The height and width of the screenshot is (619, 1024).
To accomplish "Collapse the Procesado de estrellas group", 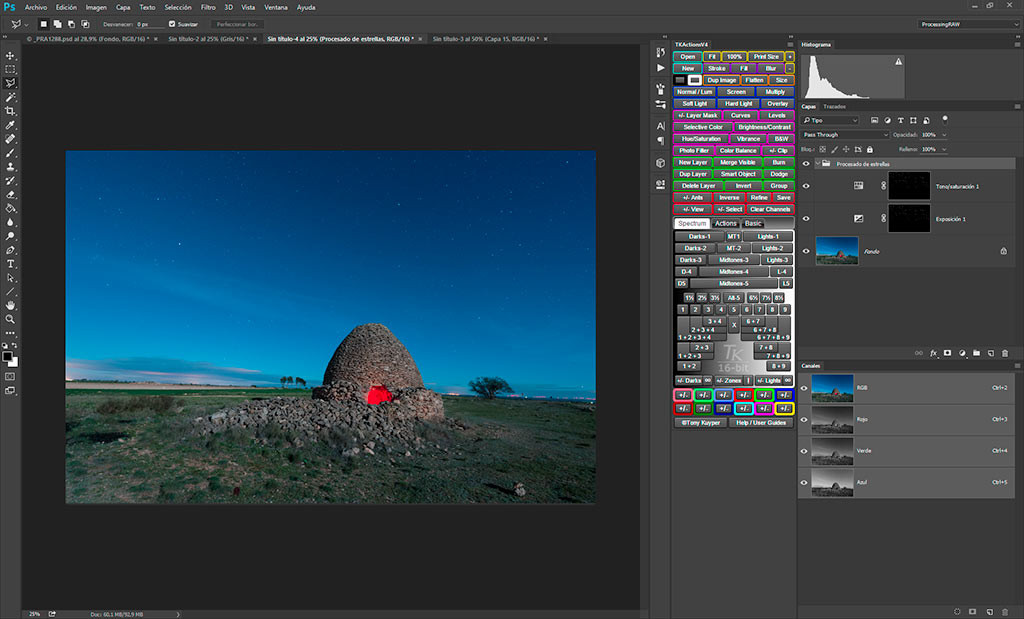I will pos(819,163).
